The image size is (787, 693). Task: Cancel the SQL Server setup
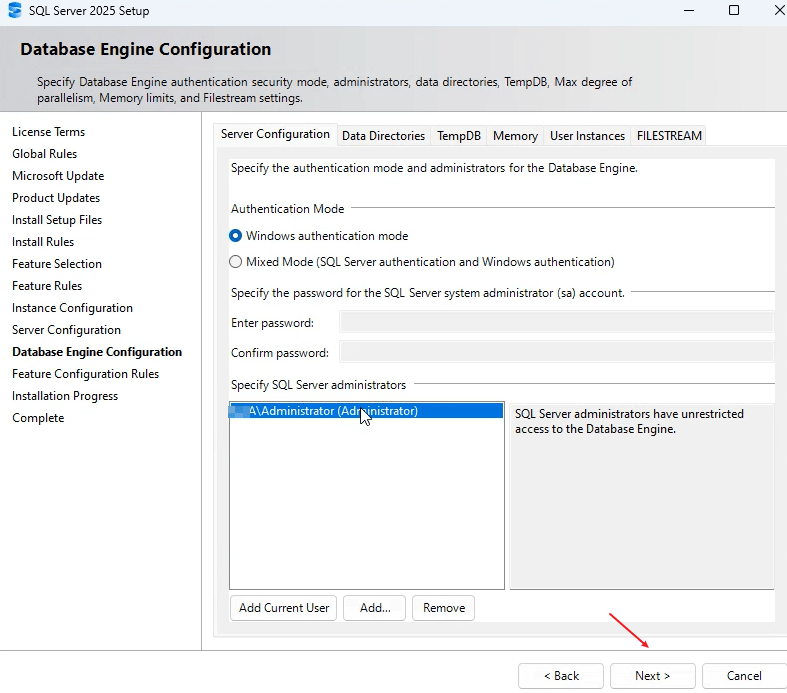tap(744, 676)
